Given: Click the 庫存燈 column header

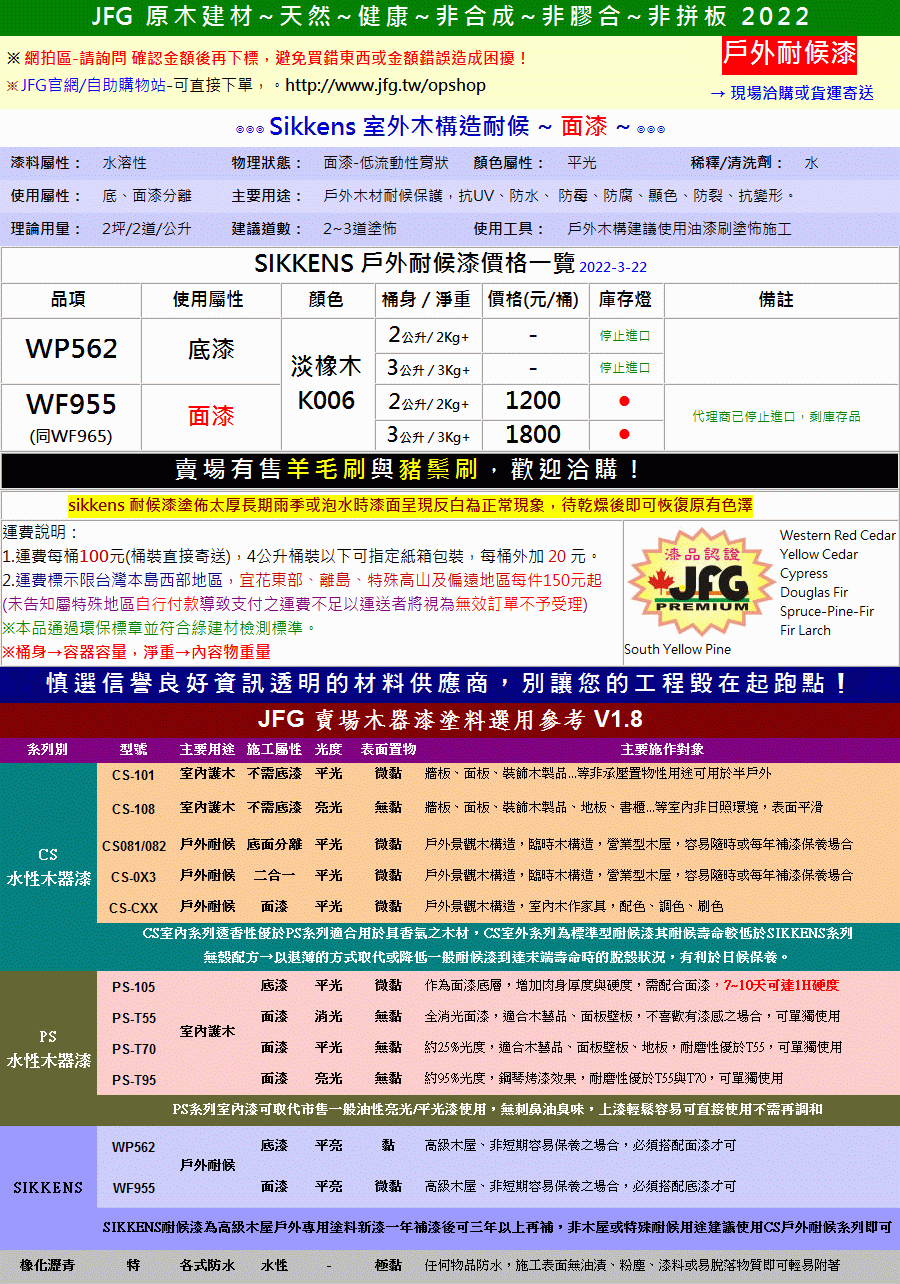Looking at the screenshot, I should pyautogui.click(x=625, y=300).
